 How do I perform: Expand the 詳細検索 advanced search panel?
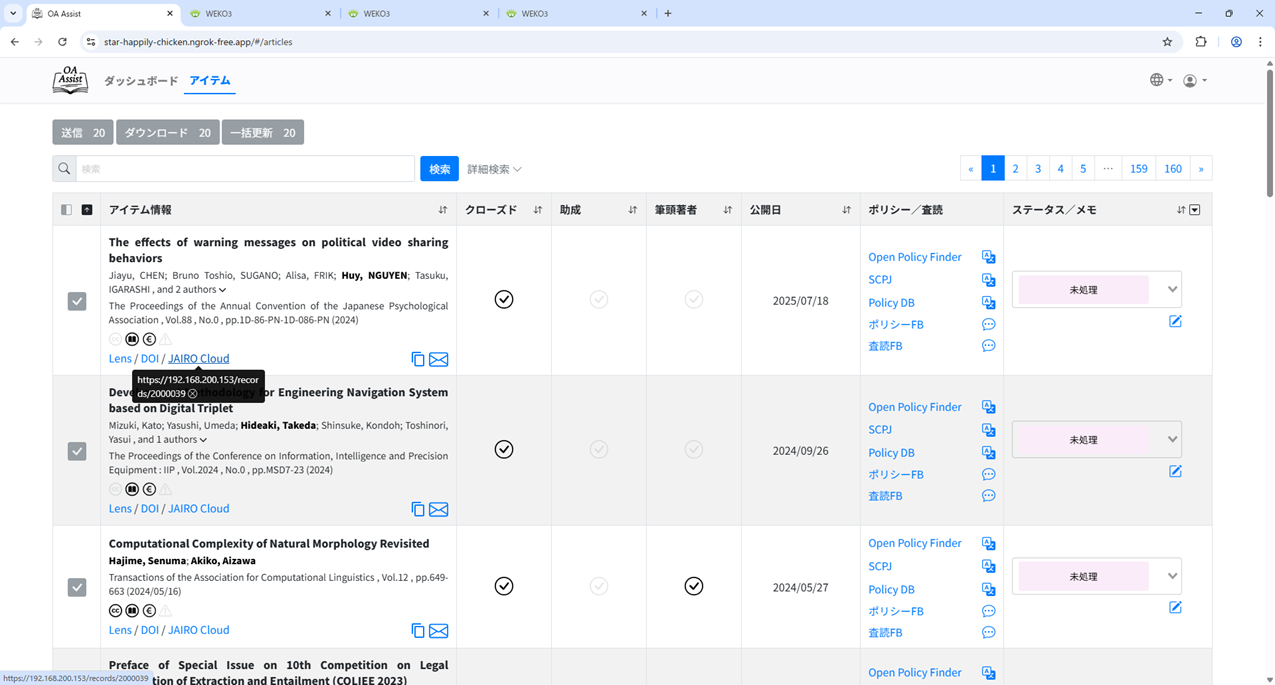[x=490, y=169]
